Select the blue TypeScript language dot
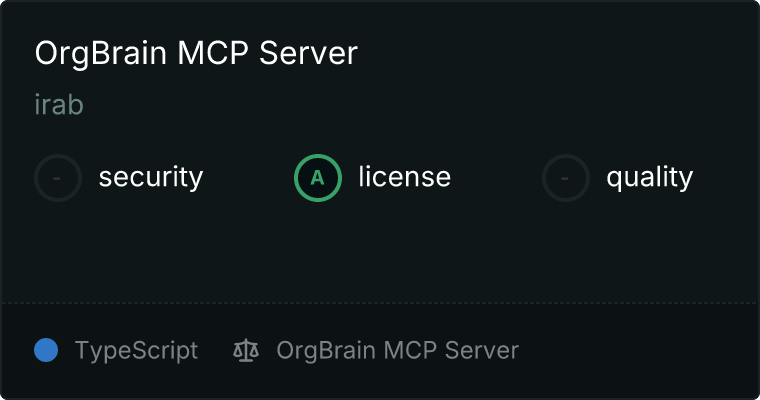The image size is (760, 400). 46,350
